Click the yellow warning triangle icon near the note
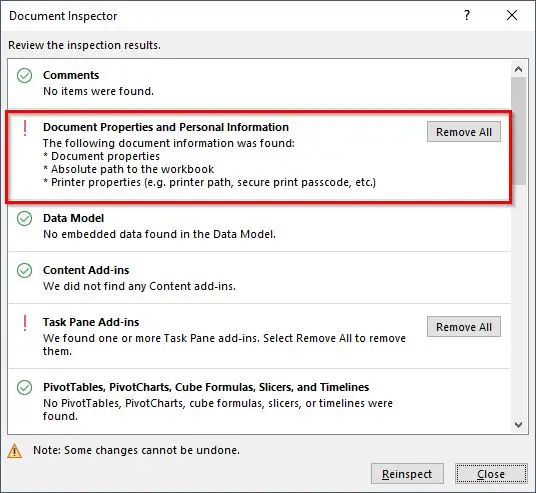536x493 pixels. tap(14, 451)
